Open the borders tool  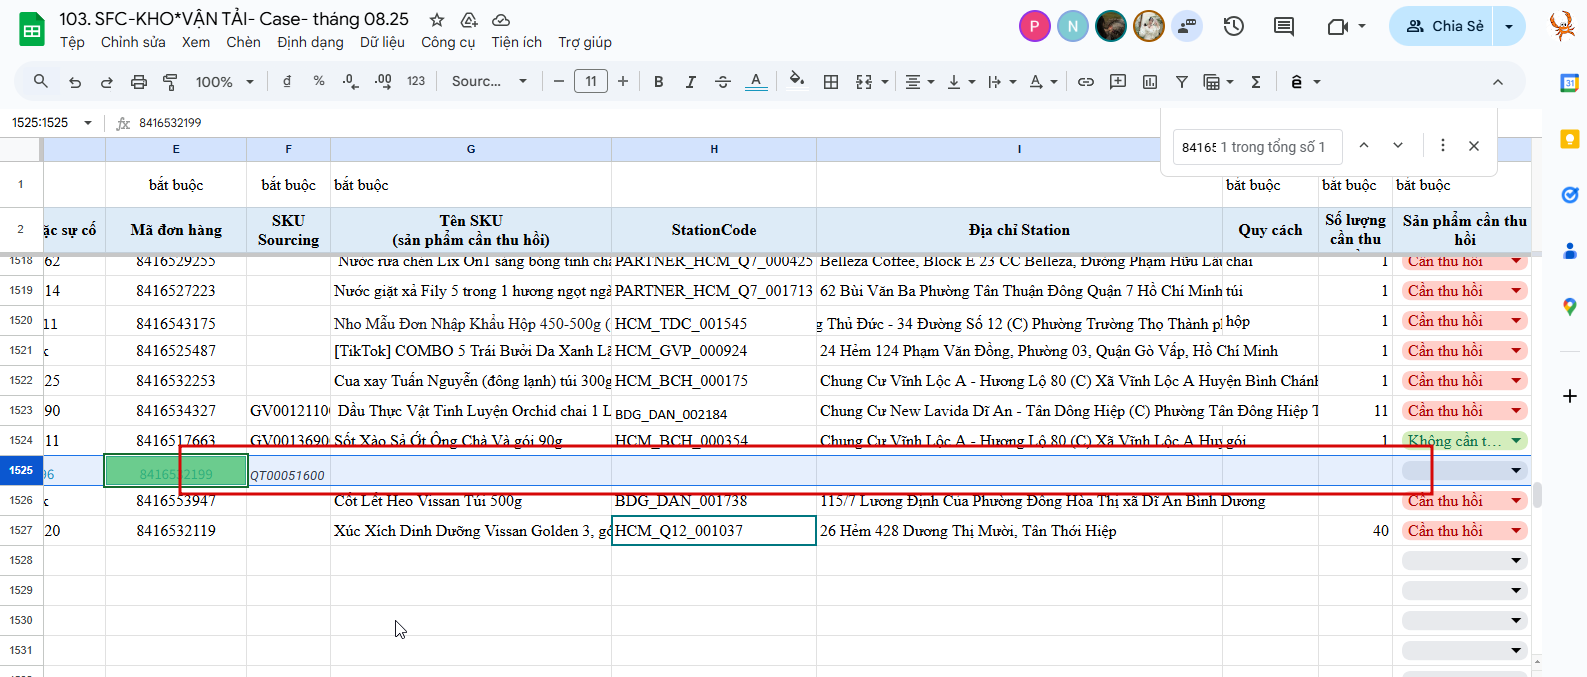tap(831, 82)
